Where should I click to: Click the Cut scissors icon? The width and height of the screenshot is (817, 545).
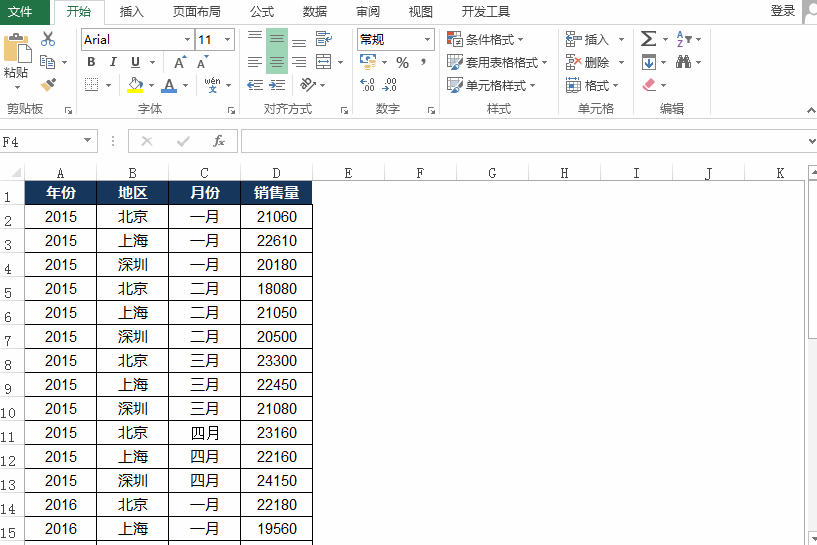(x=48, y=39)
